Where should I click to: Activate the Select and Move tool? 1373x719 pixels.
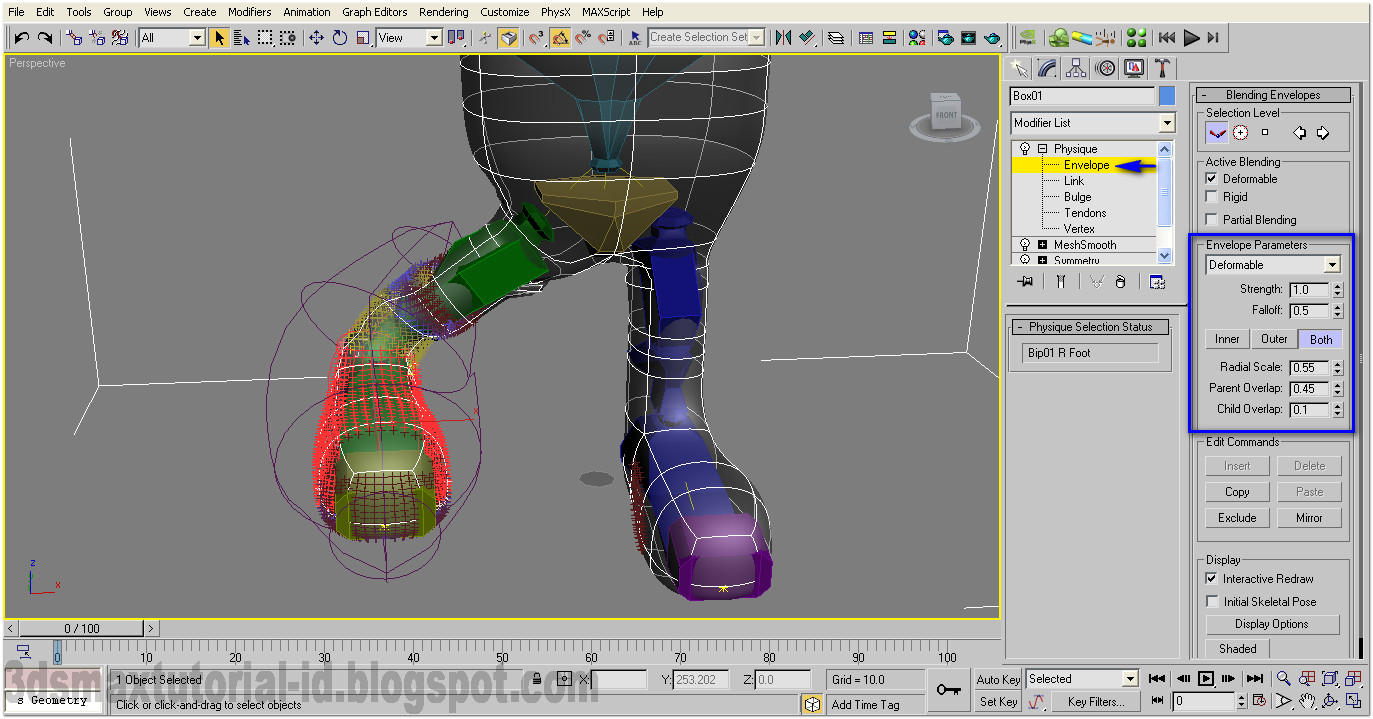(318, 37)
